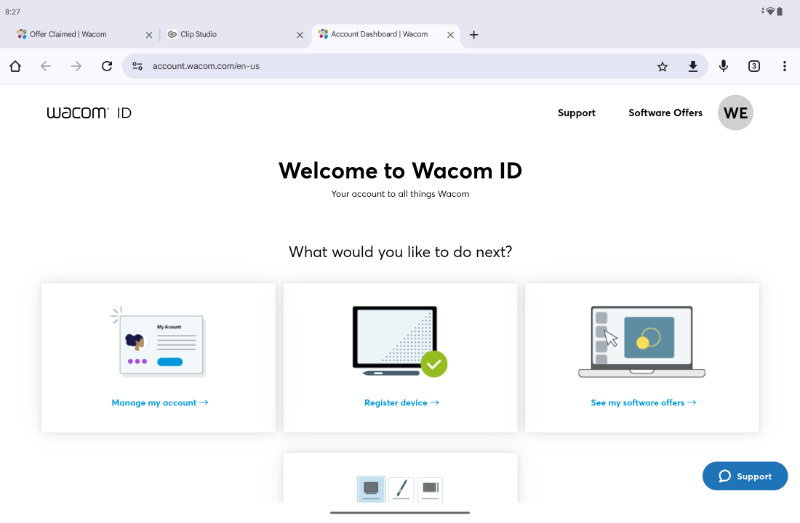
Task: Click the laptop software illustration
Action: coord(642,341)
